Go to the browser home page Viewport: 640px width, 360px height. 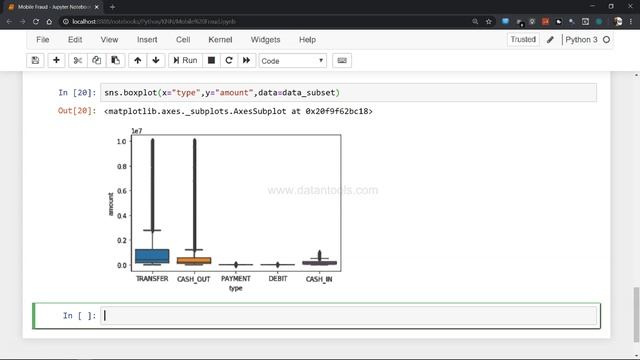[49, 22]
